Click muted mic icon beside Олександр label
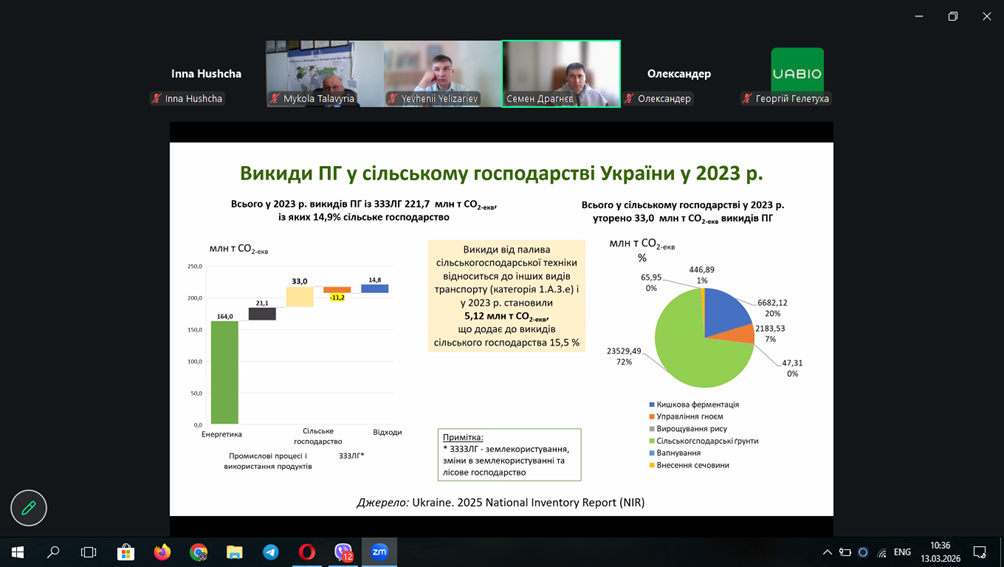1004x567 pixels. click(x=629, y=99)
